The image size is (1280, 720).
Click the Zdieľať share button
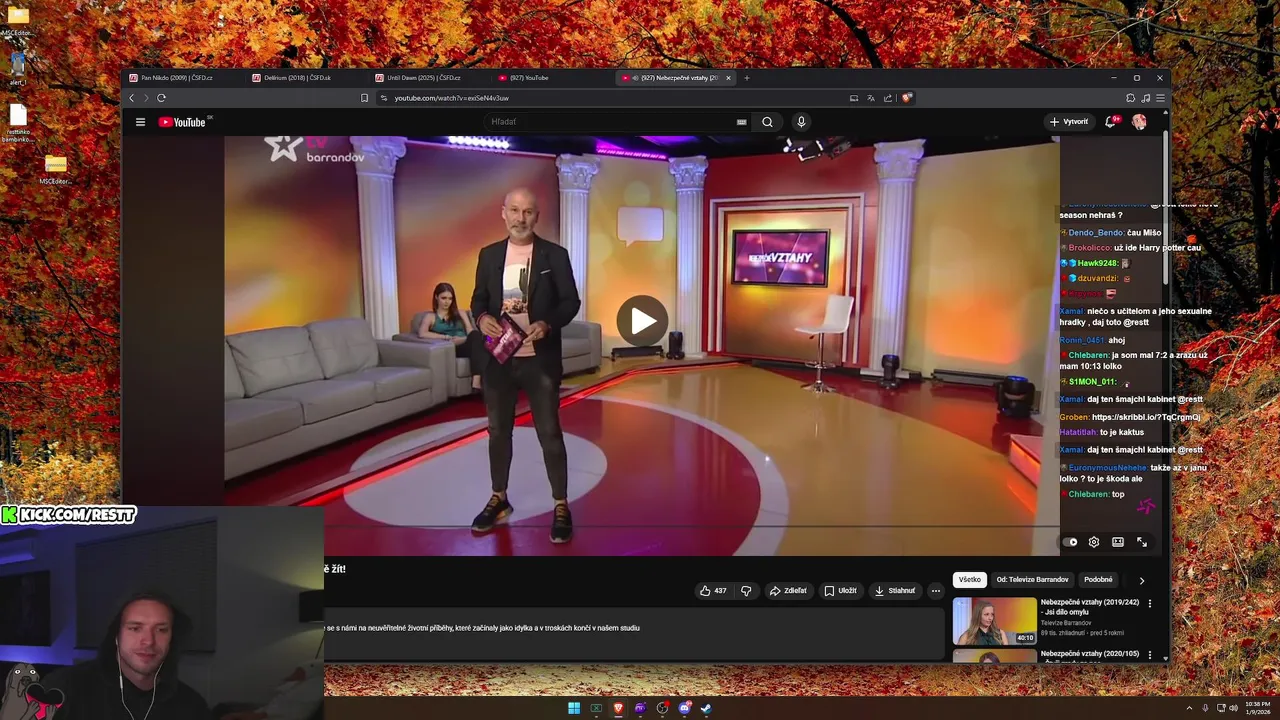click(x=788, y=591)
